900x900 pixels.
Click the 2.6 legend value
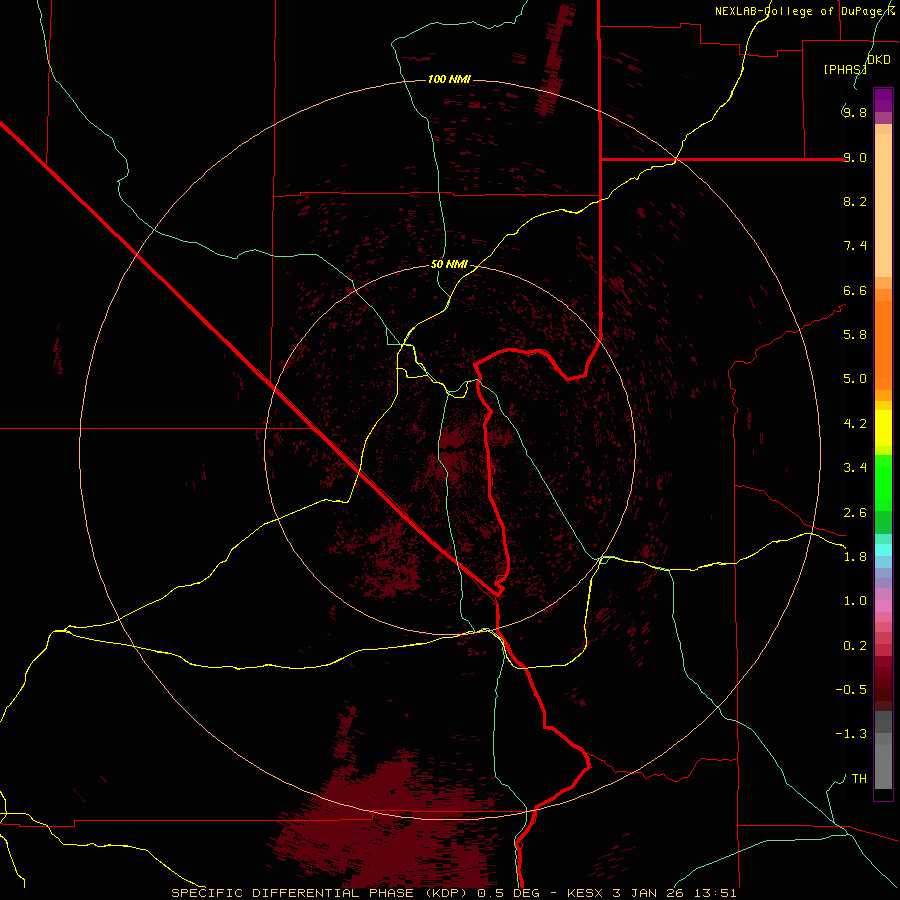pos(855,513)
